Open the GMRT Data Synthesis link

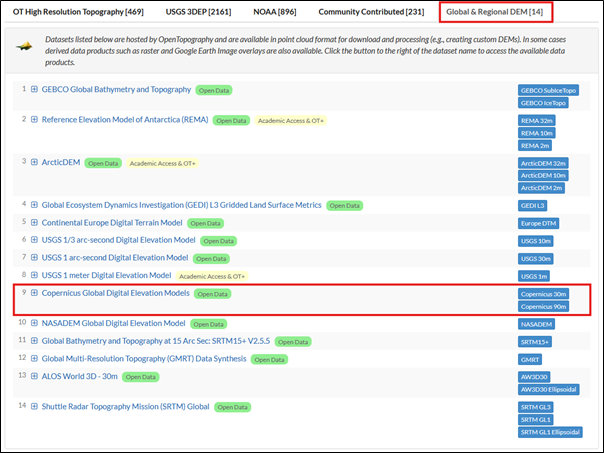[x=144, y=359]
